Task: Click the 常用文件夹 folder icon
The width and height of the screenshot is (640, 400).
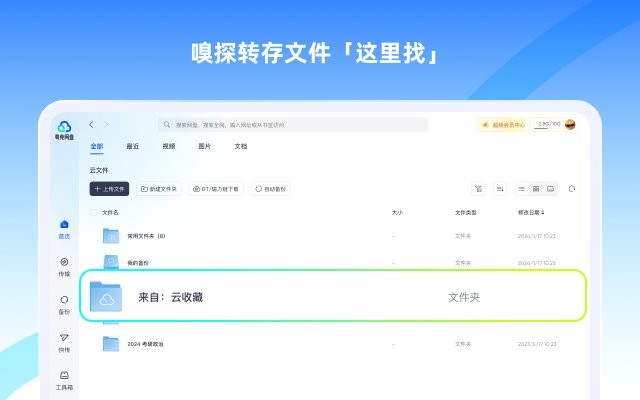Action: (111, 236)
